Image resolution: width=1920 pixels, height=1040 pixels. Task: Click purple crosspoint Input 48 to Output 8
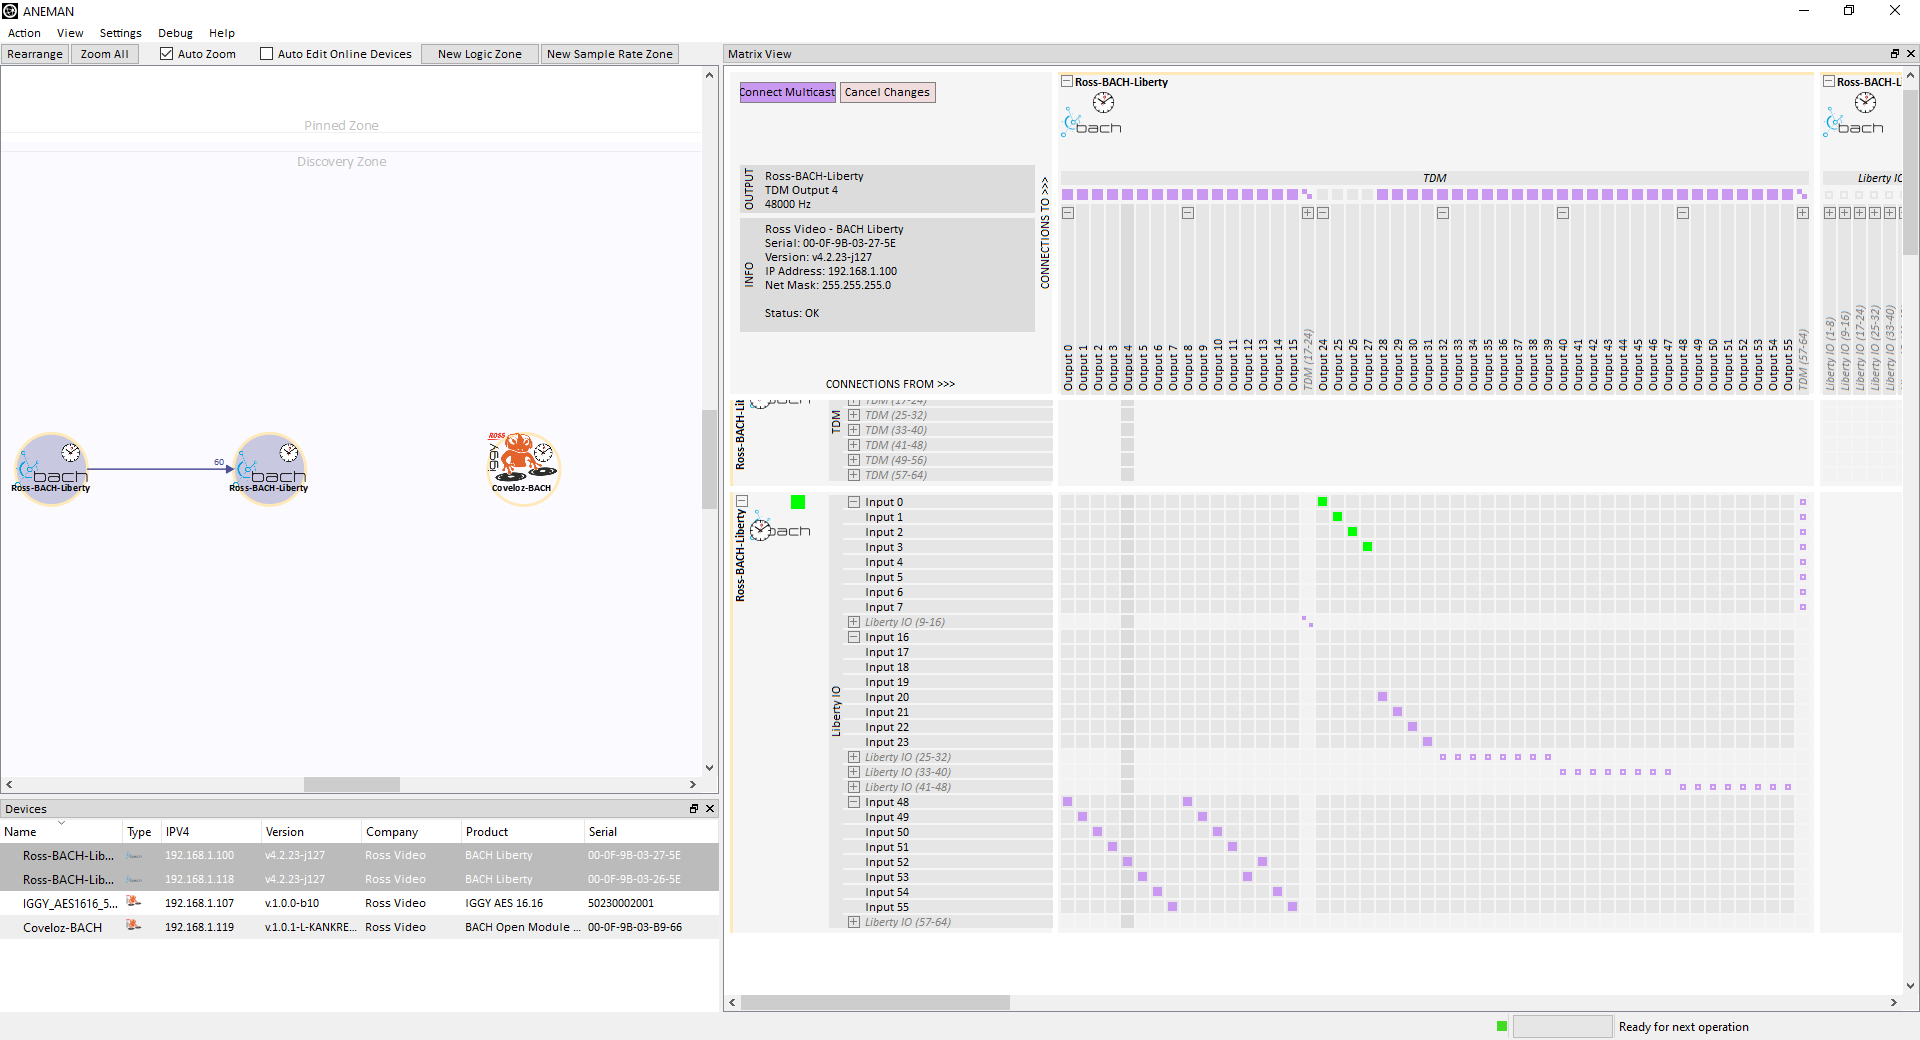point(1187,802)
